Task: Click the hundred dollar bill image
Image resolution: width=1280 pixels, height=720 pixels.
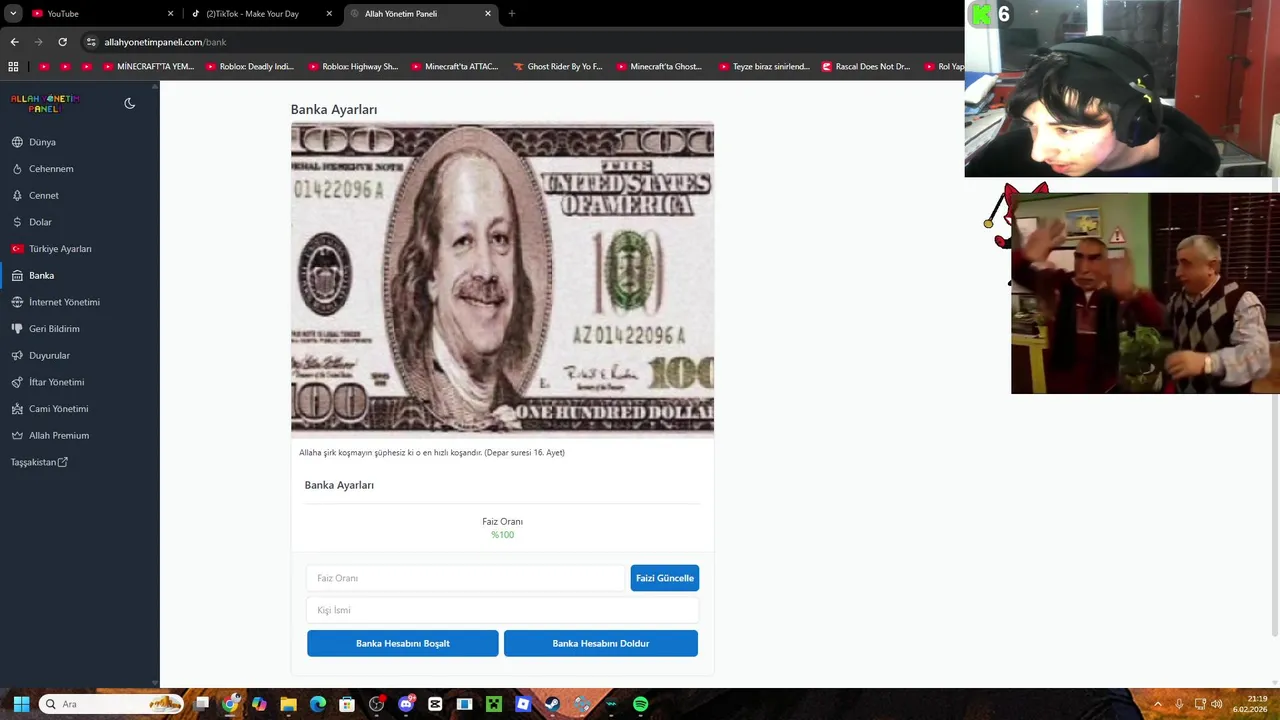Action: [x=502, y=280]
